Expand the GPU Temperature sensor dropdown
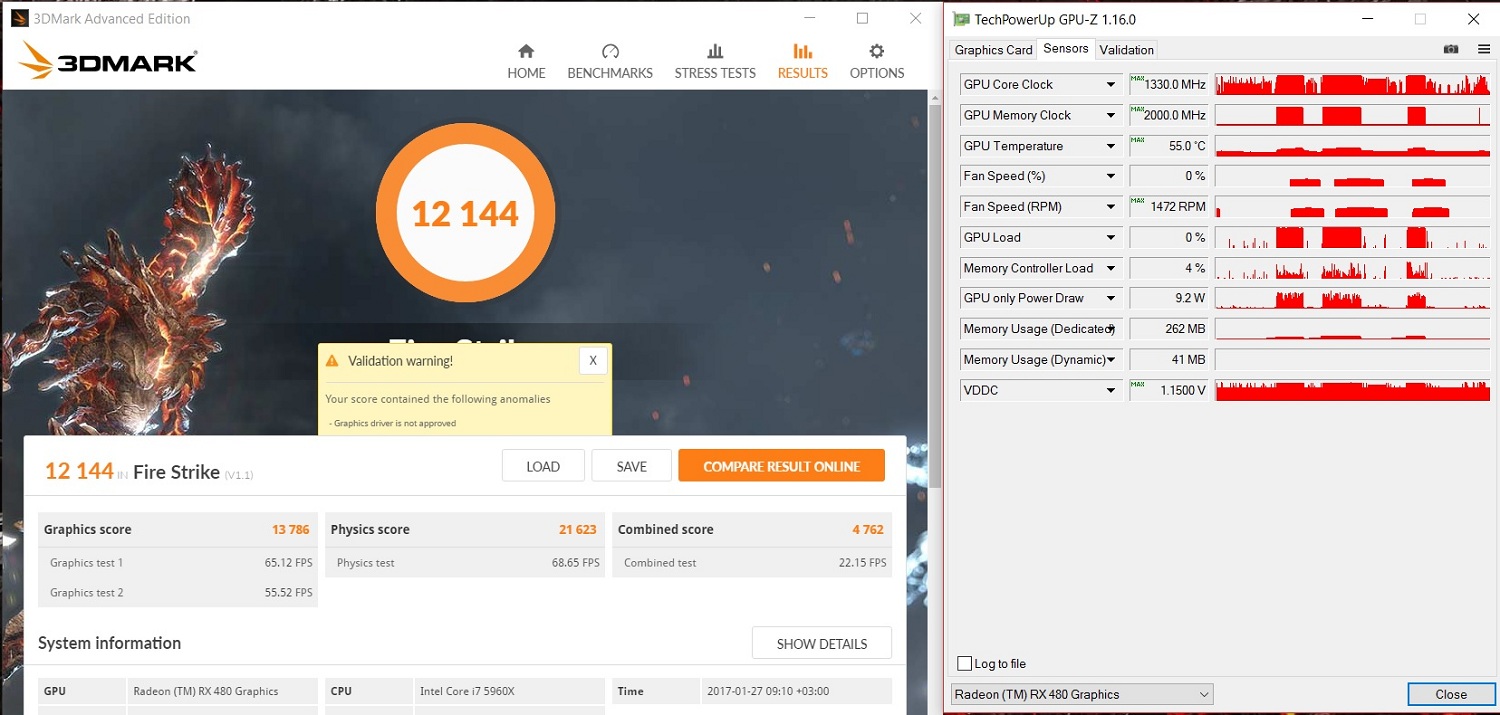Viewport: 1500px width, 715px height. 1111,146
